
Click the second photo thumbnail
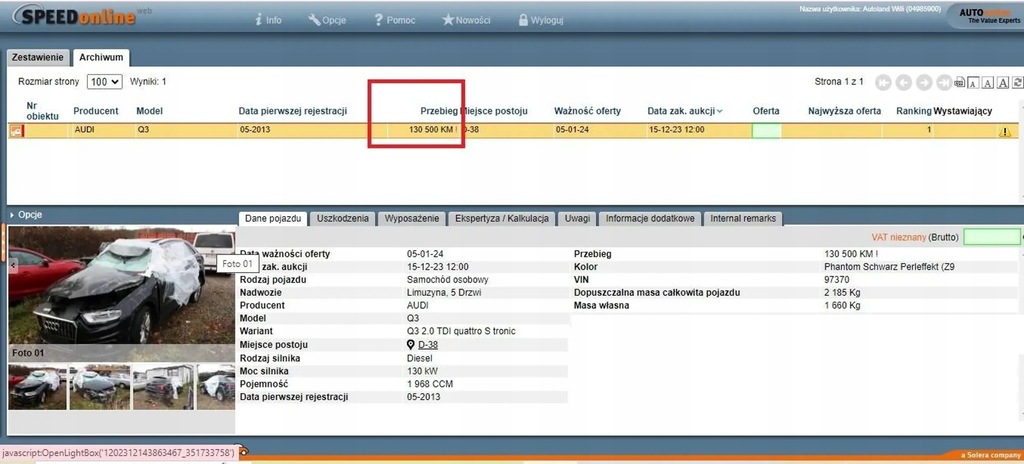click(x=97, y=386)
